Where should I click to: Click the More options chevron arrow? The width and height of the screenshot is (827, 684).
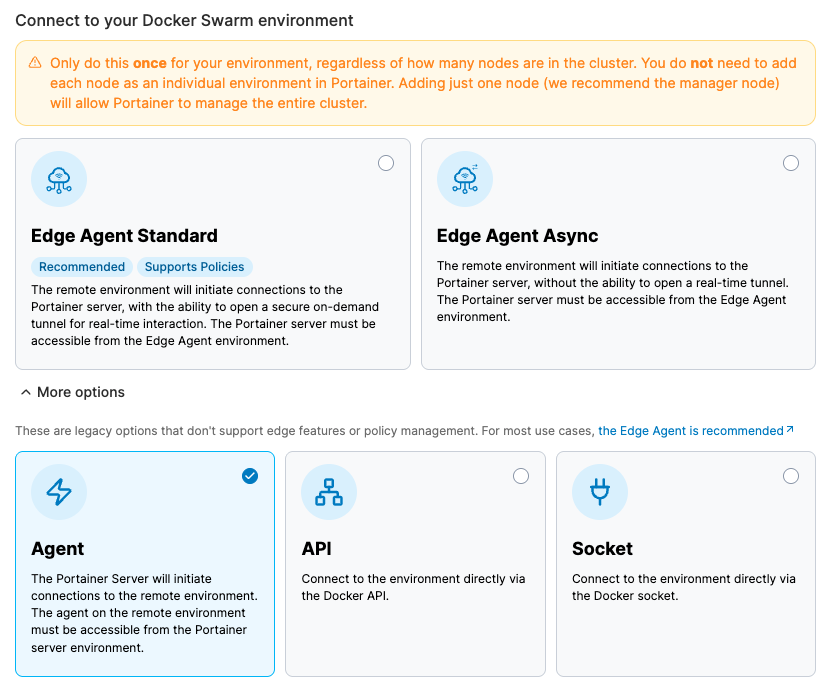pos(24,392)
